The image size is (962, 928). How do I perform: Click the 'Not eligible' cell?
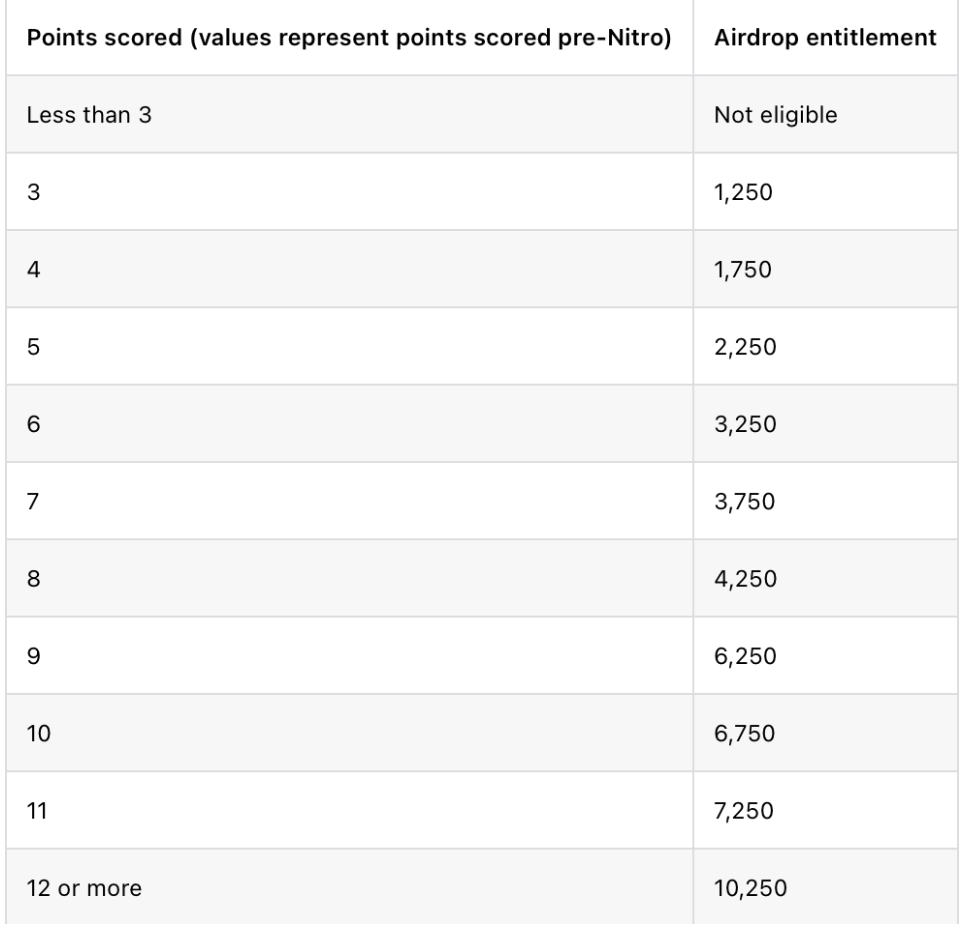pyautogui.click(x=775, y=115)
